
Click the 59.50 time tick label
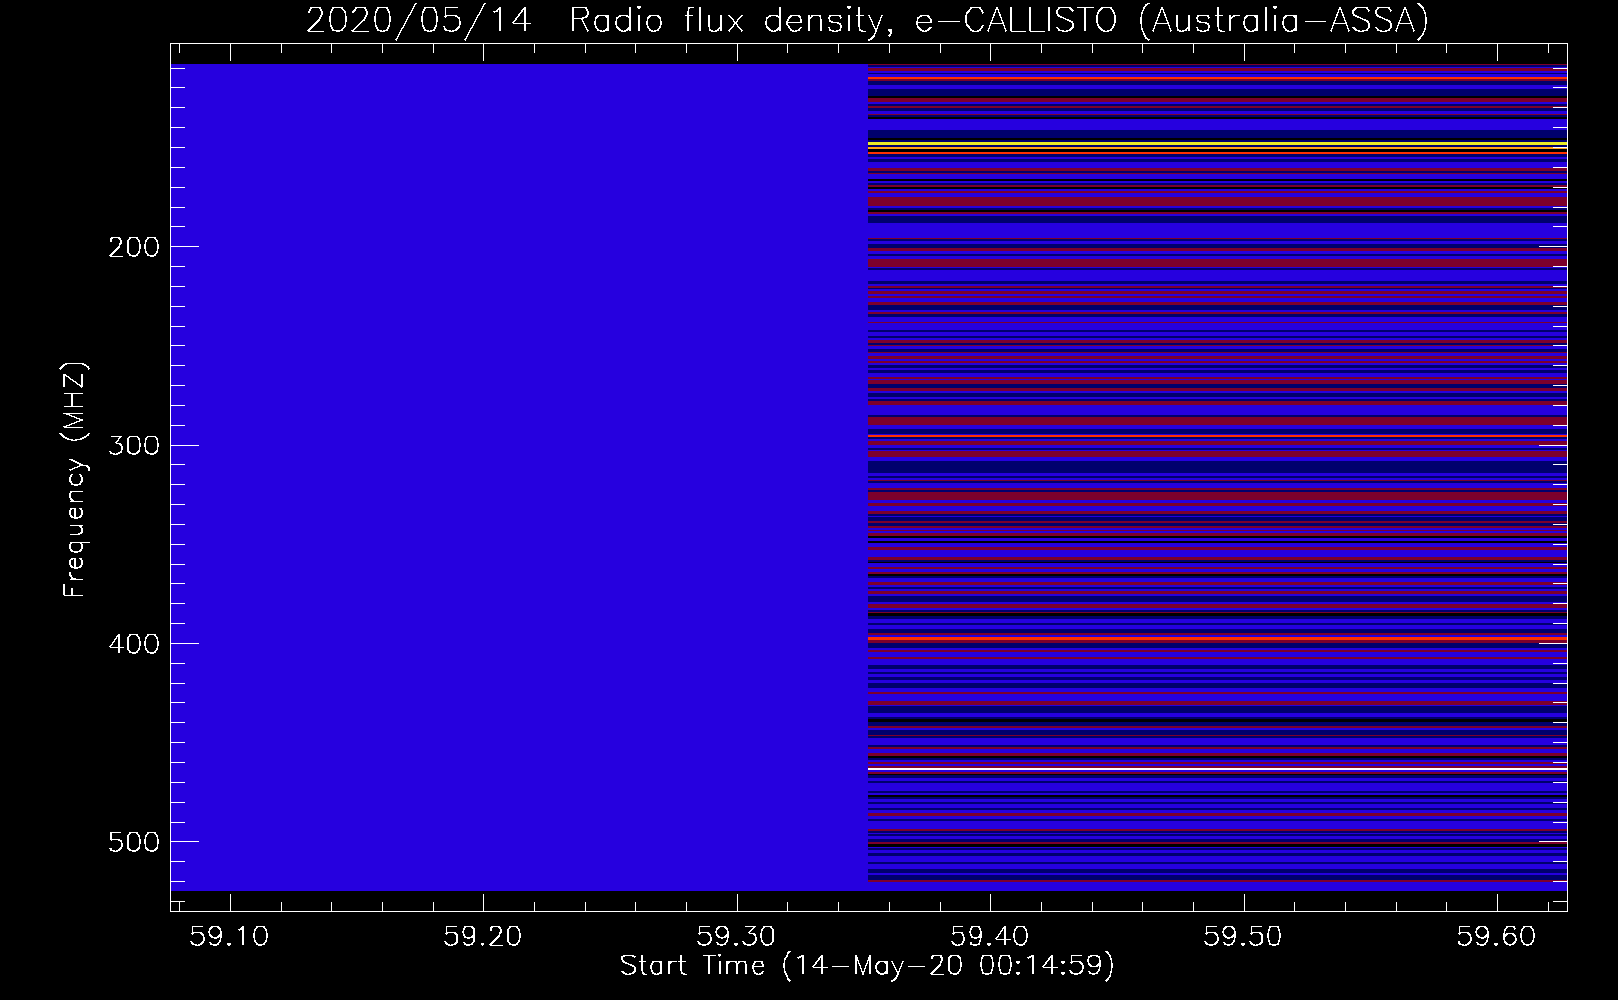coord(1244,936)
